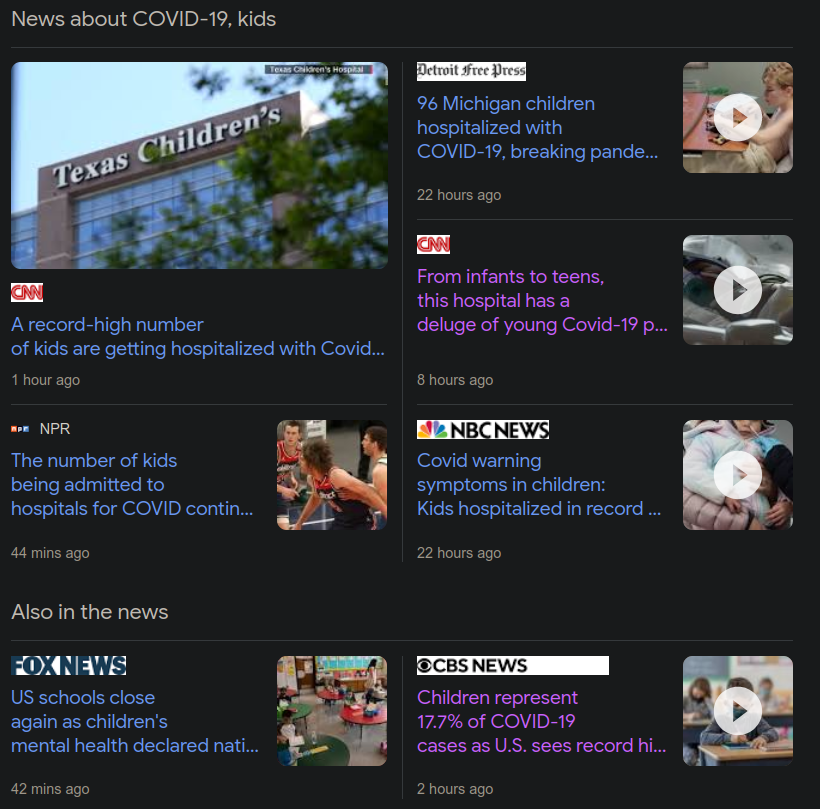The width and height of the screenshot is (820, 809).
Task: Open '96 Michigan children hospitalized' article
Action: pyautogui.click(x=537, y=128)
